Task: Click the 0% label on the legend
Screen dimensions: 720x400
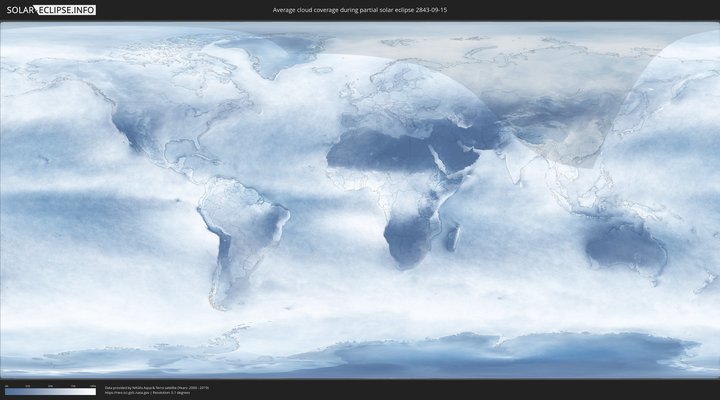Action: (6, 385)
